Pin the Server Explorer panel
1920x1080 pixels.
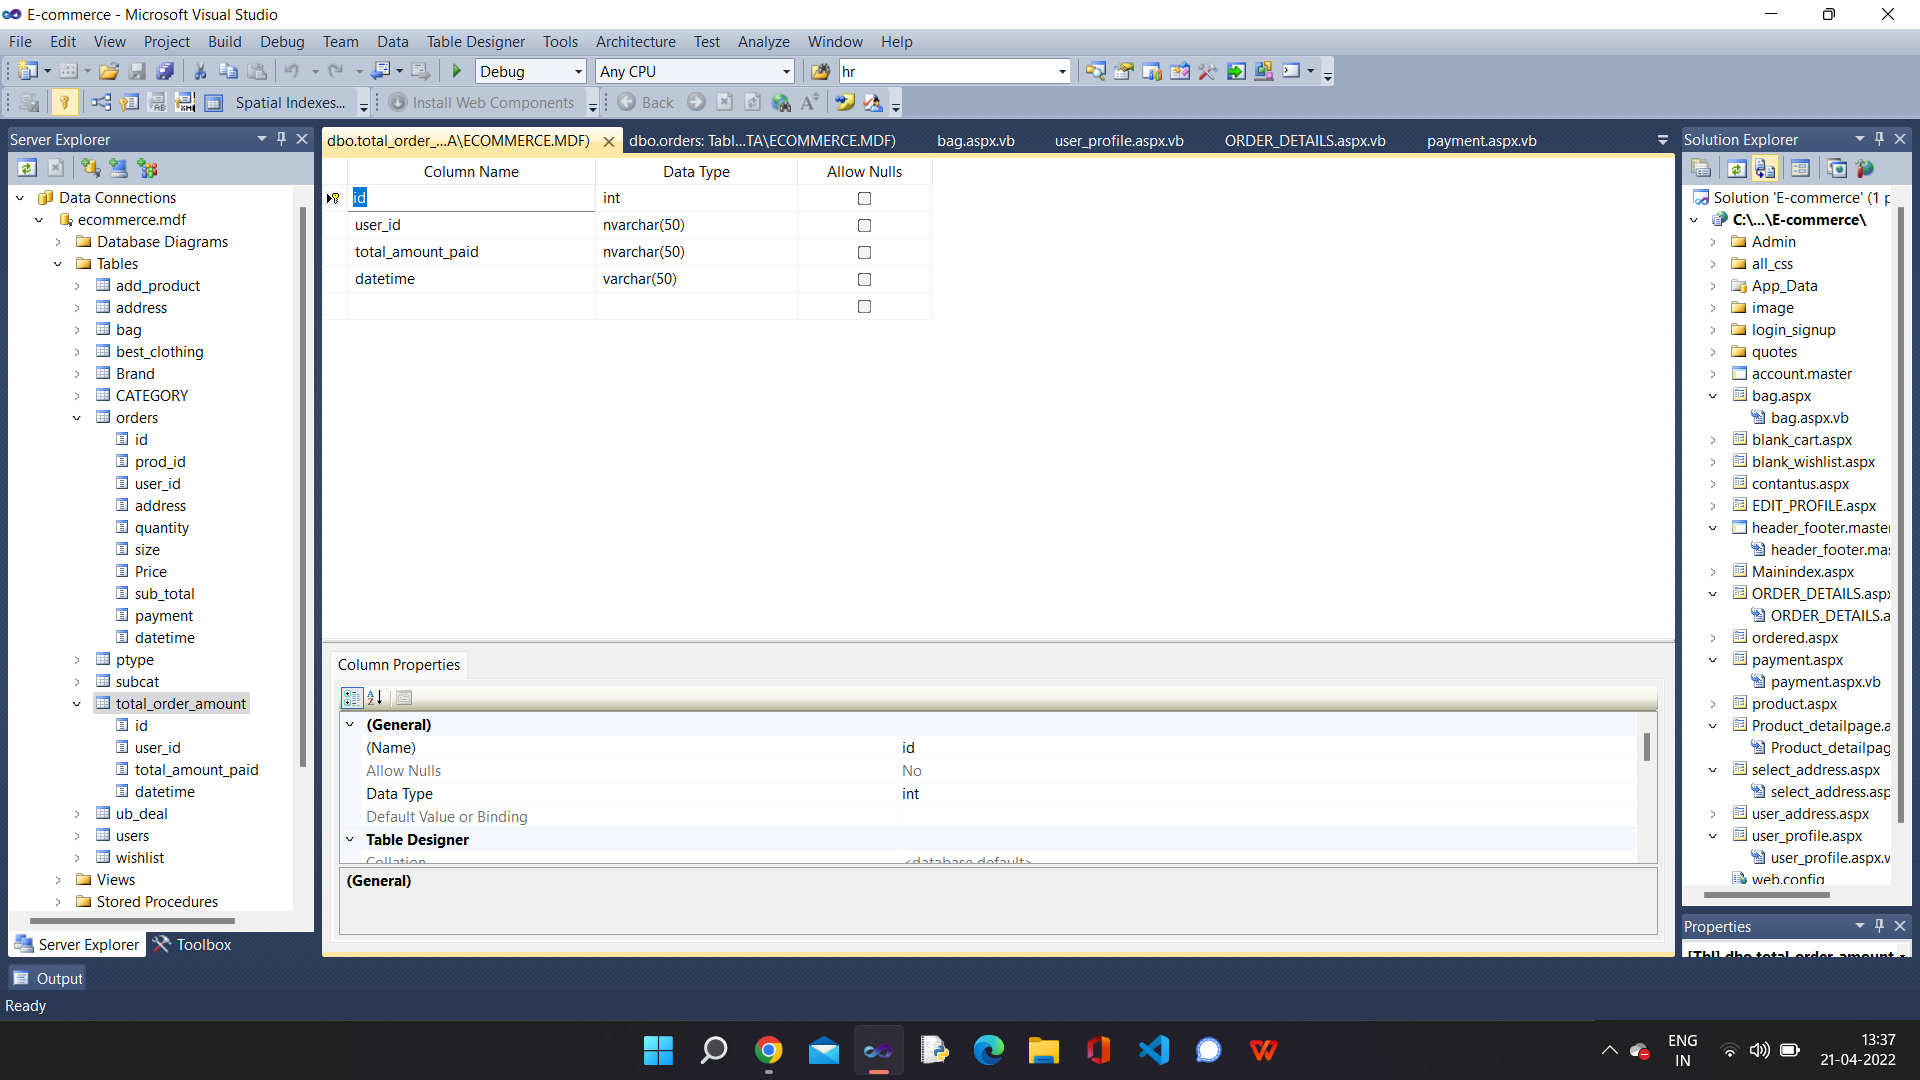[281, 139]
